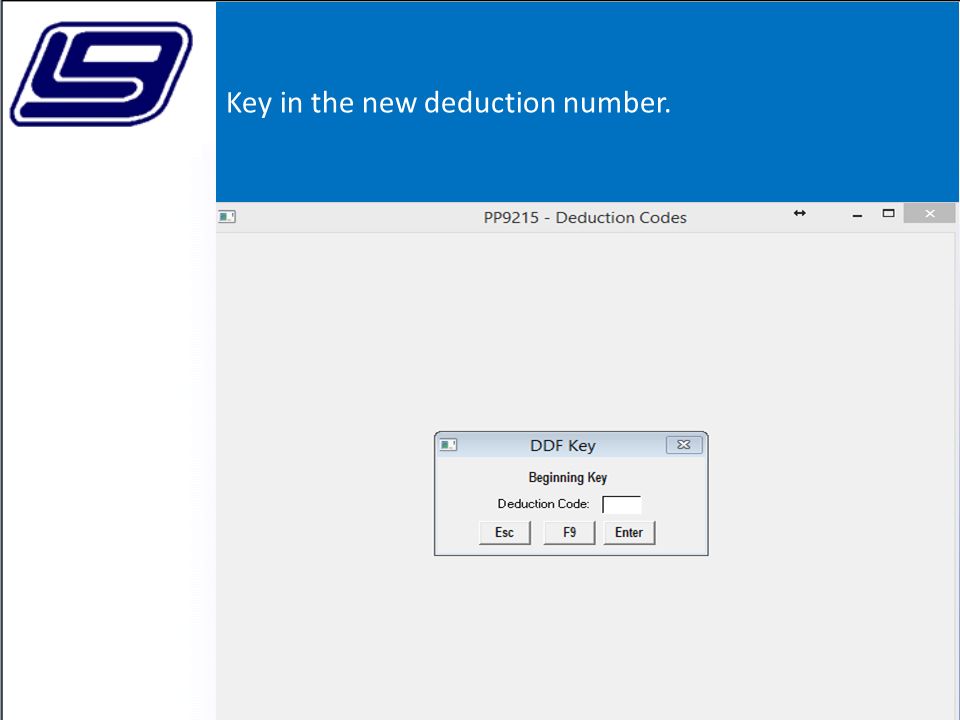Viewport: 960px width, 720px height.
Task: Click the 'DDF Key' dialog title
Action: [563, 446]
